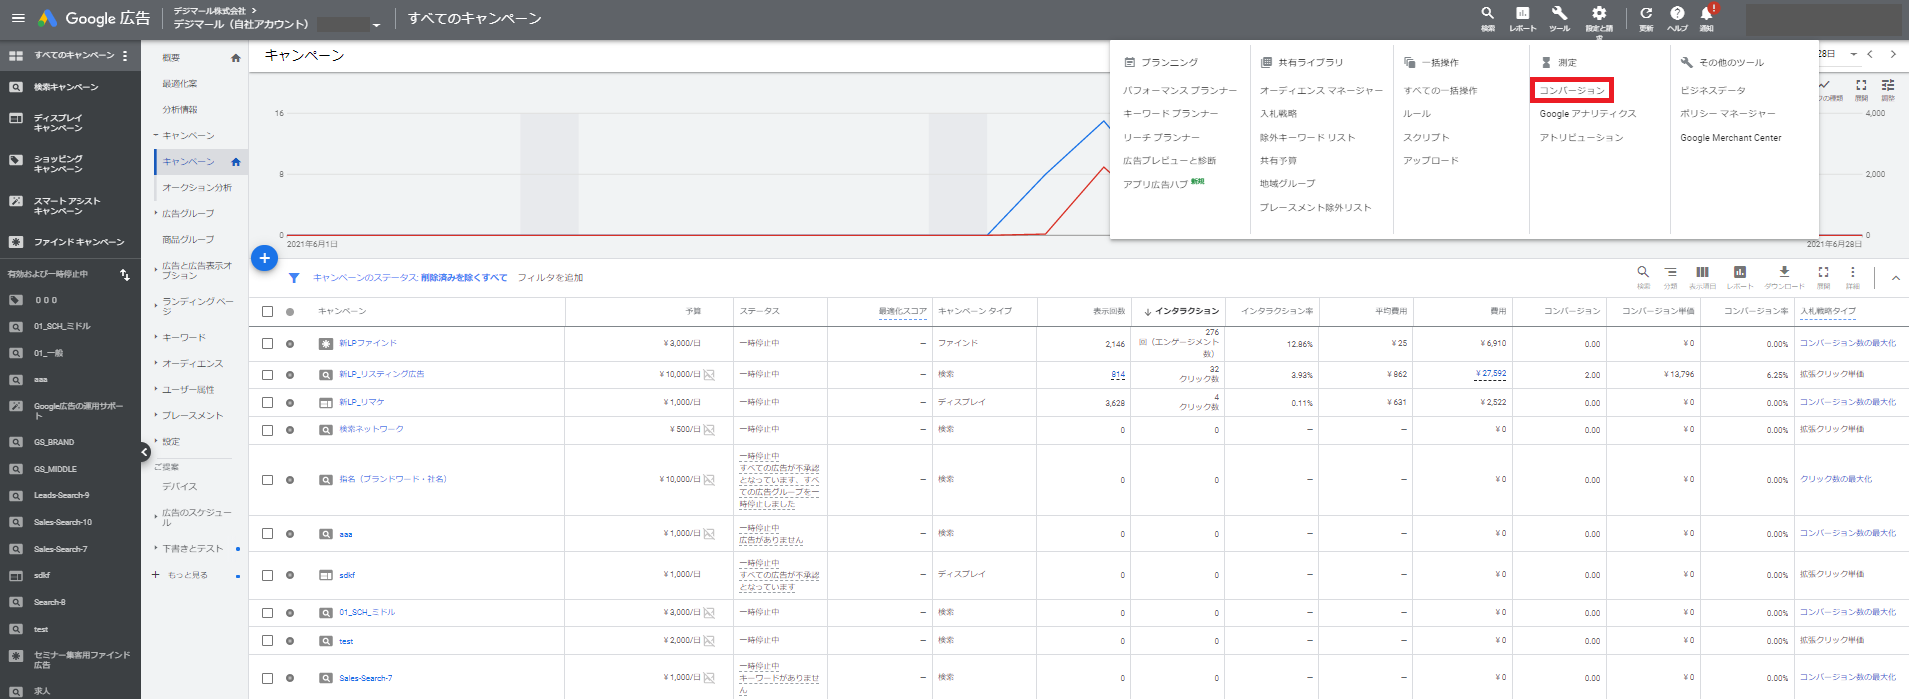Click the blue filter funnel icon
The width and height of the screenshot is (1909, 699).
click(x=294, y=278)
